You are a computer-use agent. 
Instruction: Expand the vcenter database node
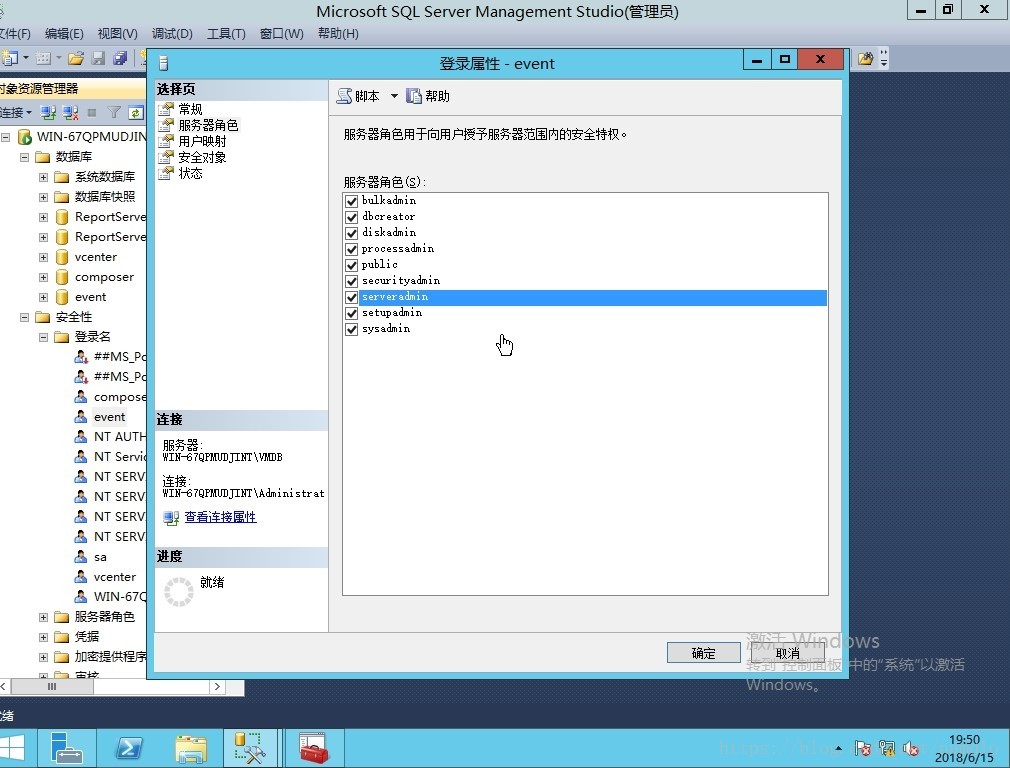click(43, 257)
